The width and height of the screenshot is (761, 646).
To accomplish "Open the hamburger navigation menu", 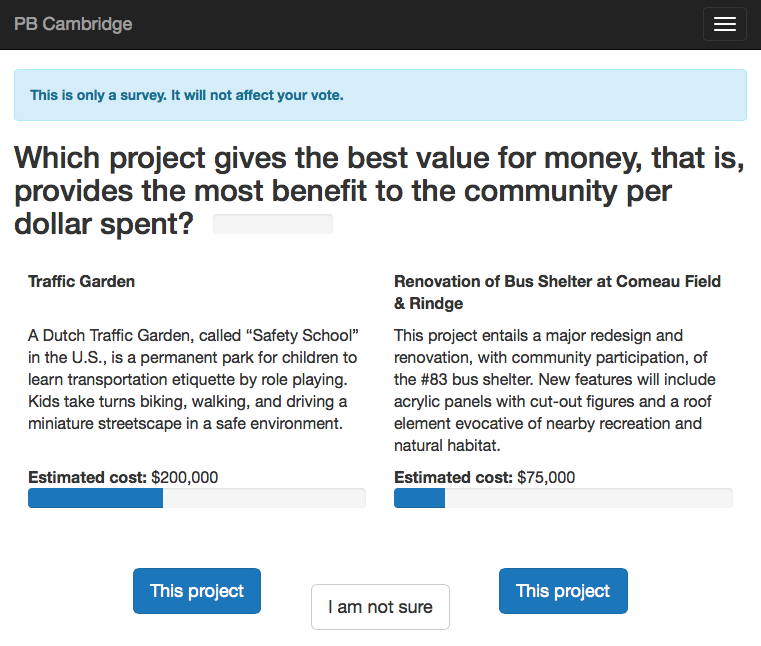I will click(x=724, y=24).
